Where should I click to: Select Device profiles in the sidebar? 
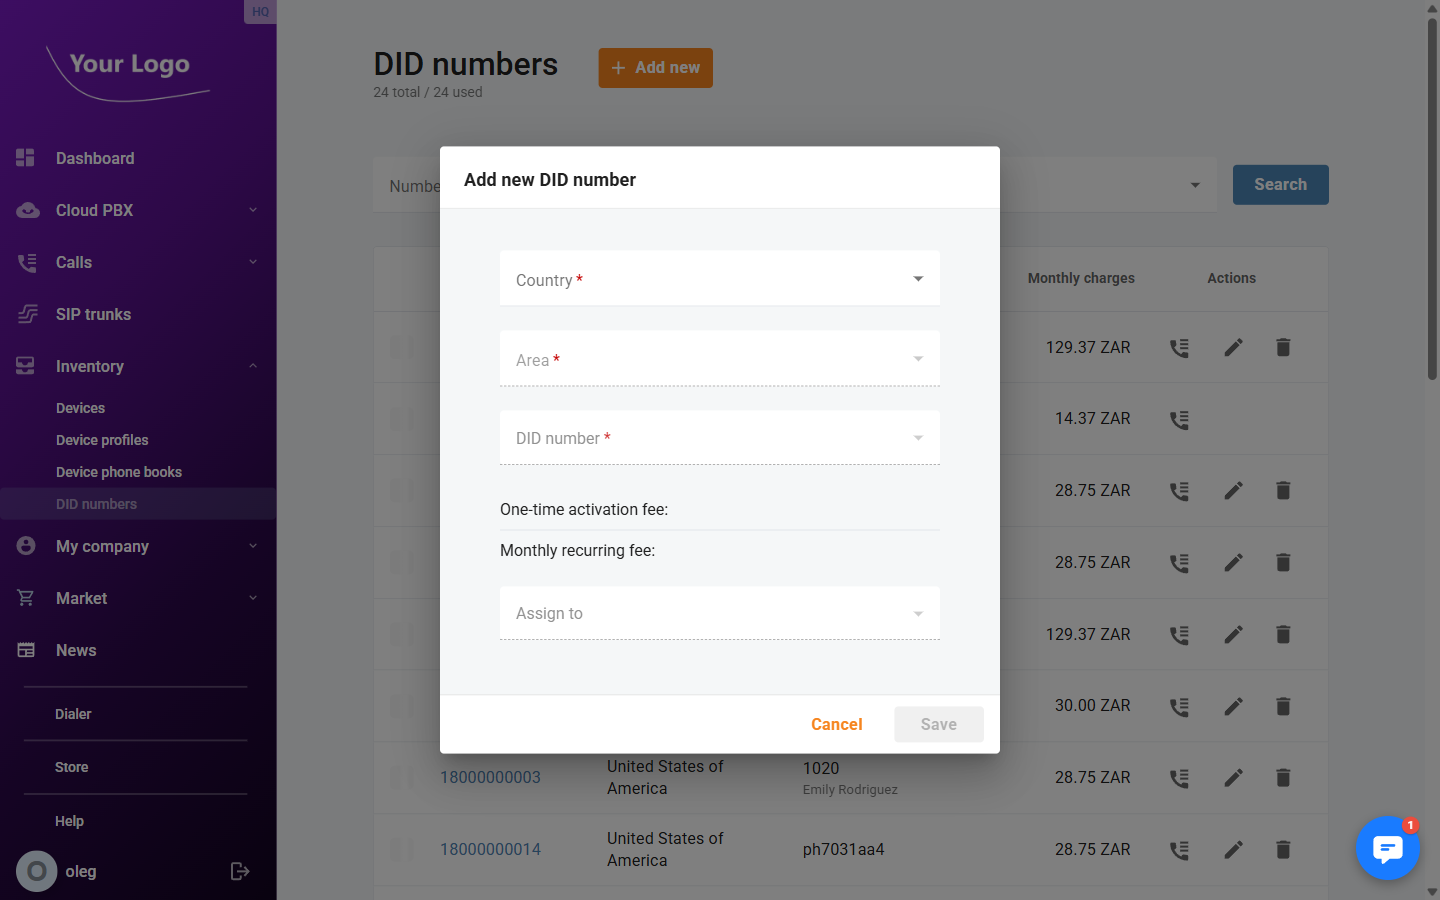102,440
